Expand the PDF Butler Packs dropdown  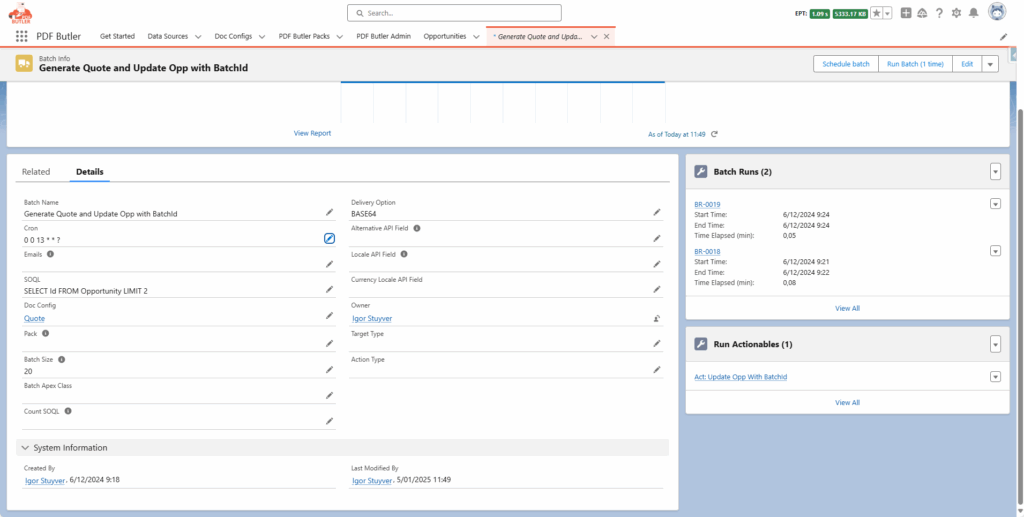(340, 37)
